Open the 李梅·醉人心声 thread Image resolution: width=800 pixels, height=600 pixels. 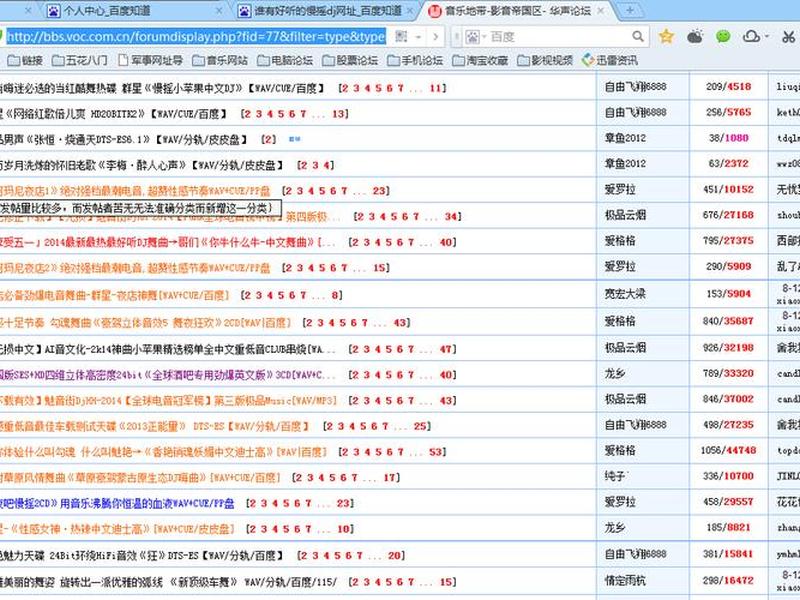pyautogui.click(x=141, y=165)
